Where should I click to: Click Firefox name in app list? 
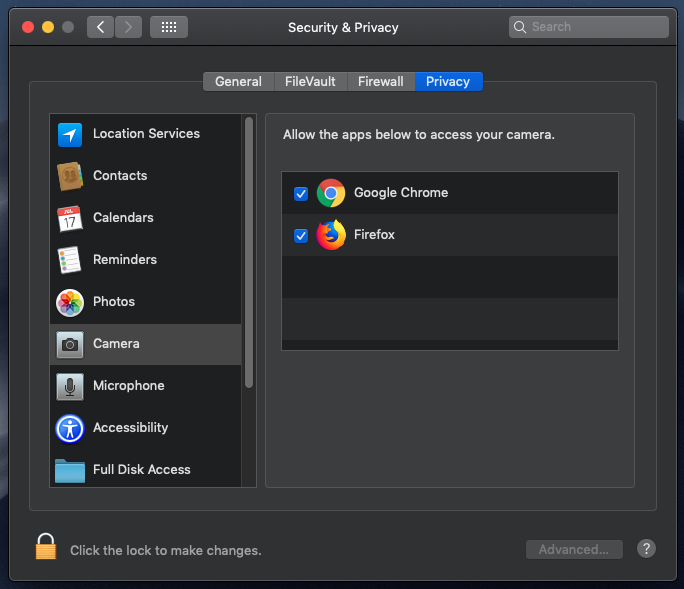374,234
